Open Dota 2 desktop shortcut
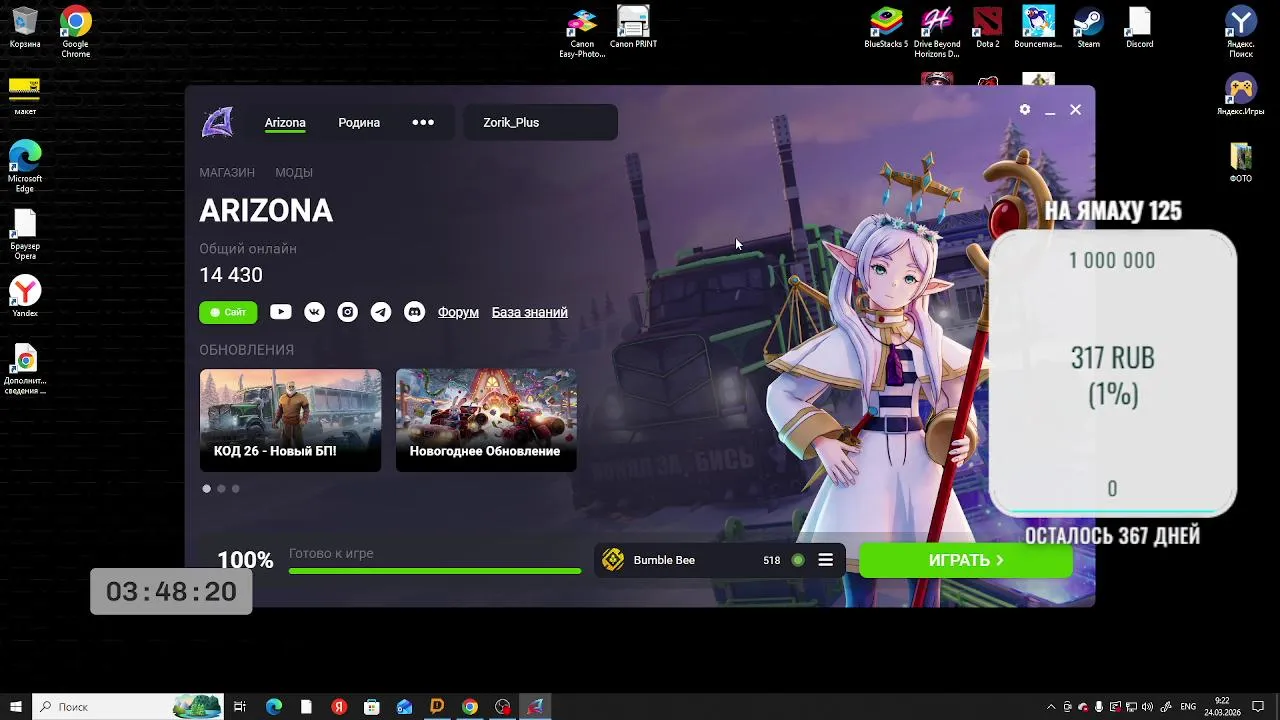This screenshot has width=1280, height=720. (988, 27)
